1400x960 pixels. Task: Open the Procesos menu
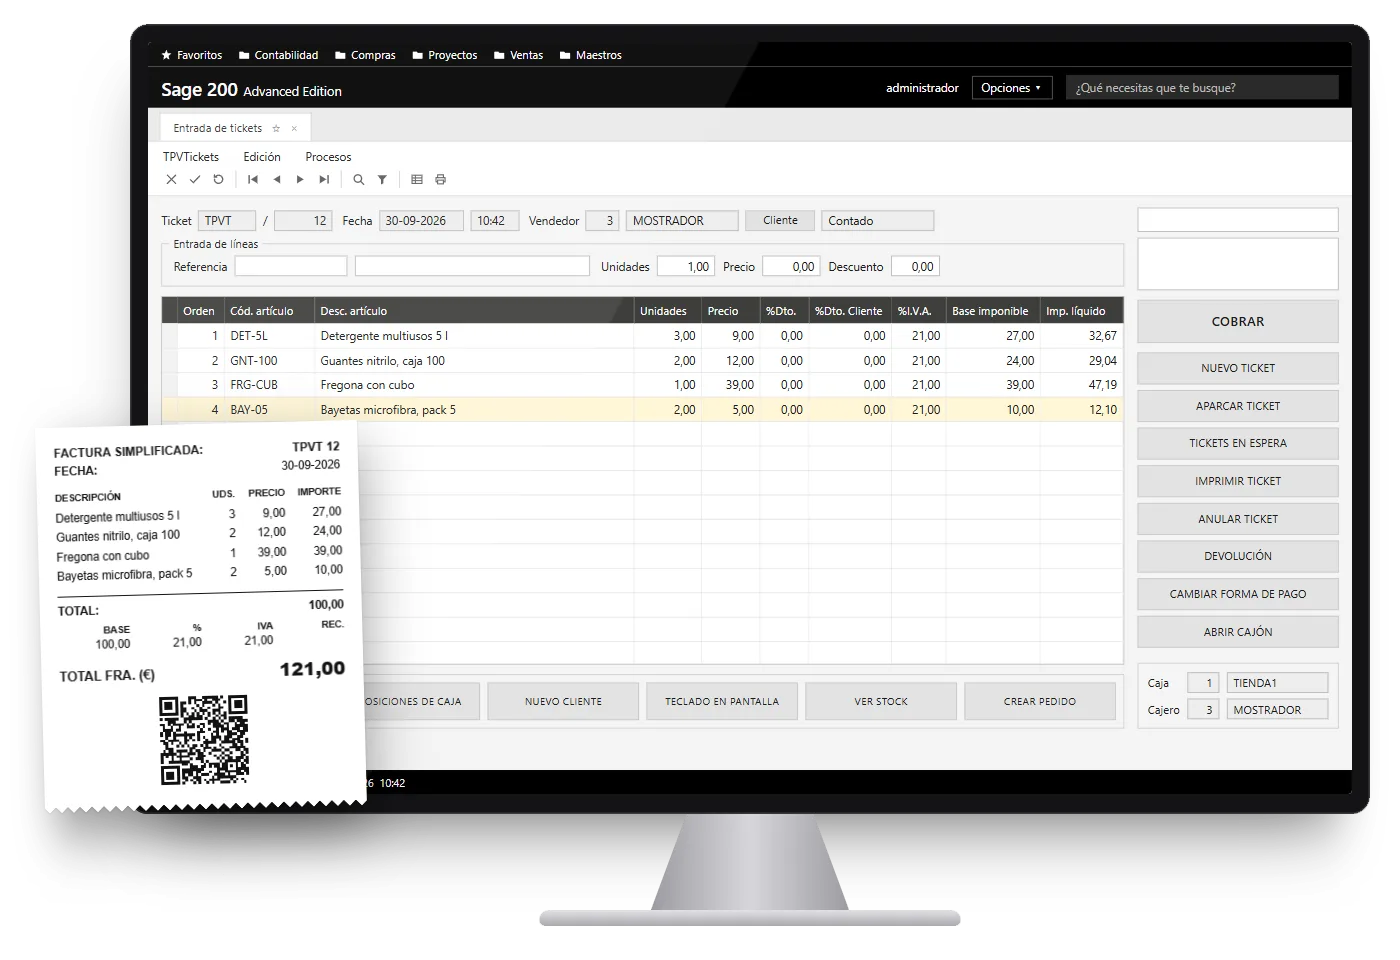coord(328,157)
